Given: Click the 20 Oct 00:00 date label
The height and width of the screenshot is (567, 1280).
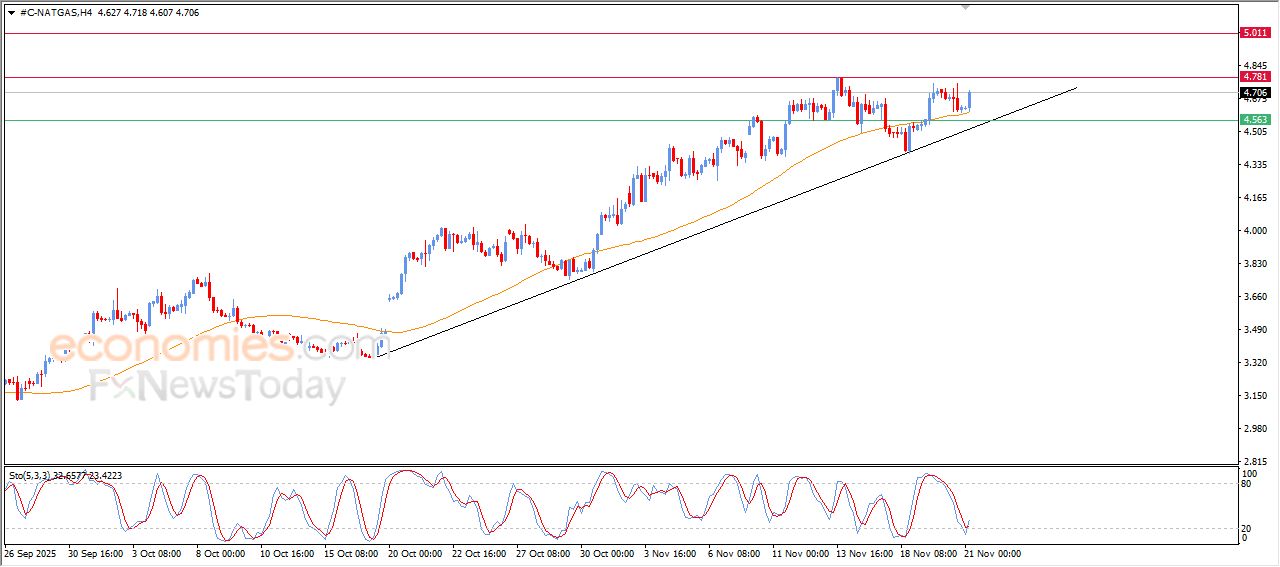Looking at the screenshot, I should tap(414, 552).
